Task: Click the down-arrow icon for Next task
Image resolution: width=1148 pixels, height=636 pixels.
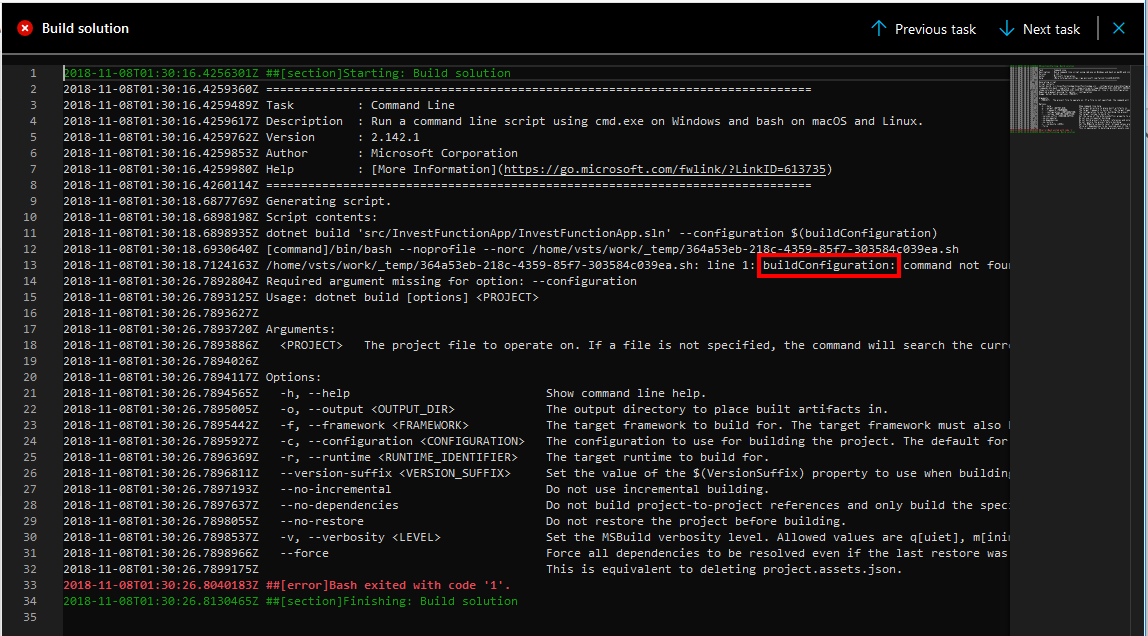Action: 1006,28
